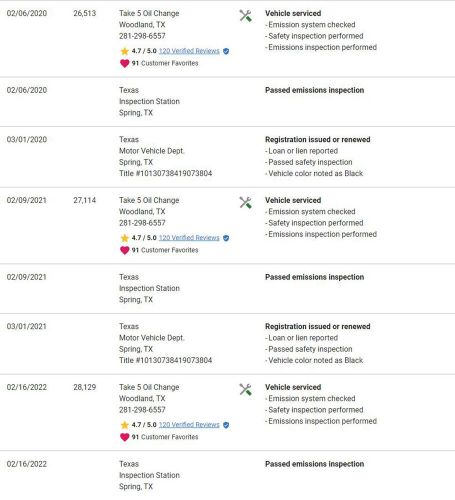
Task: Click the pink heart favorites icon in 02/09/2021 entry
Action: coord(124,250)
